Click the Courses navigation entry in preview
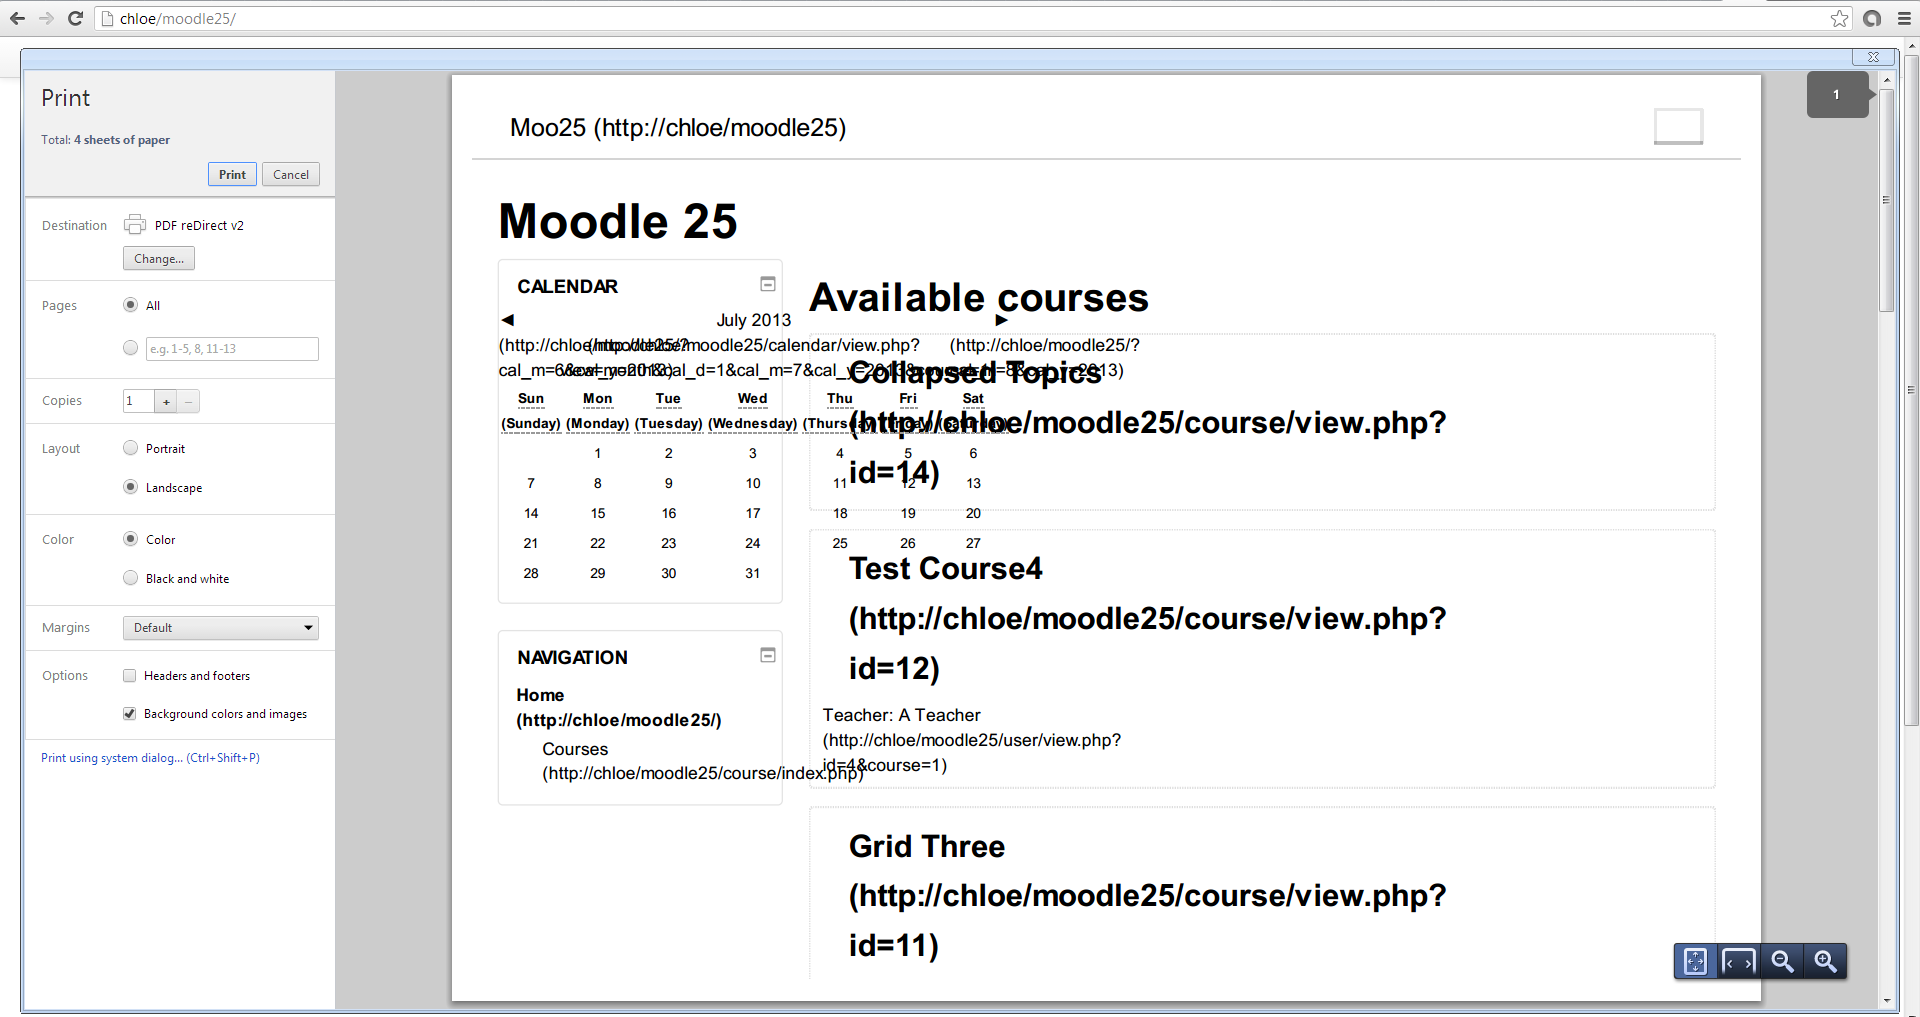Viewport: 1920px width, 1017px height. pyautogui.click(x=575, y=749)
